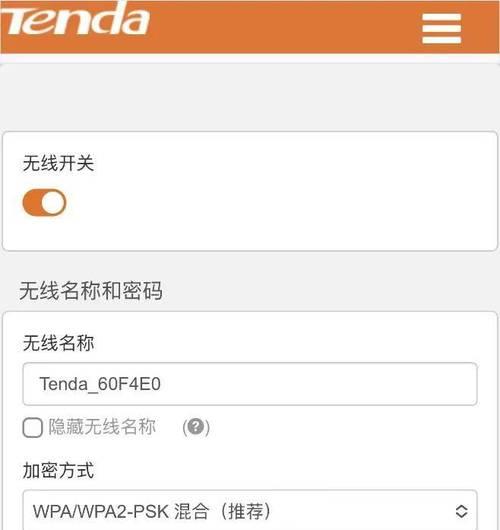Click the 无线名称 wireless name input field
The image size is (500, 530).
pos(250,384)
